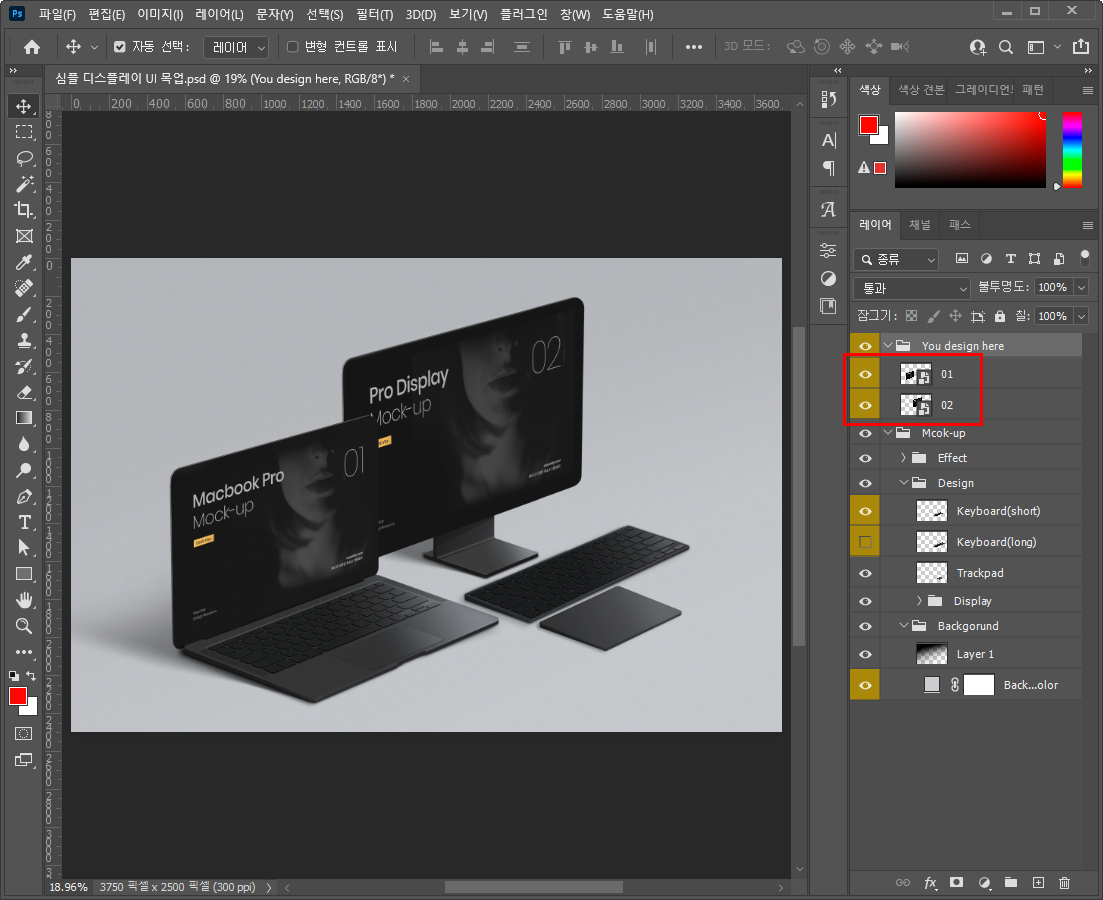Select the Hand tool
The image size is (1103, 900).
24,600
